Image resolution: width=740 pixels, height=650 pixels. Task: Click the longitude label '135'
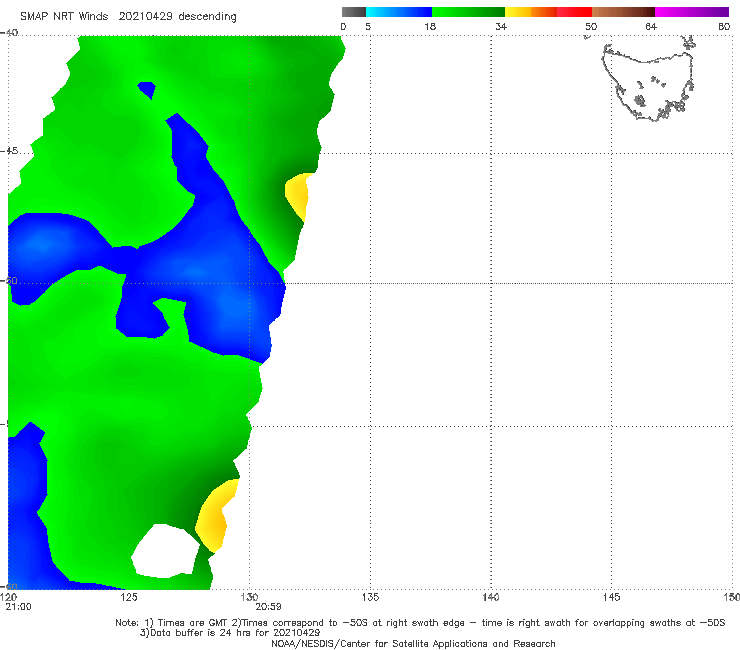click(x=370, y=598)
